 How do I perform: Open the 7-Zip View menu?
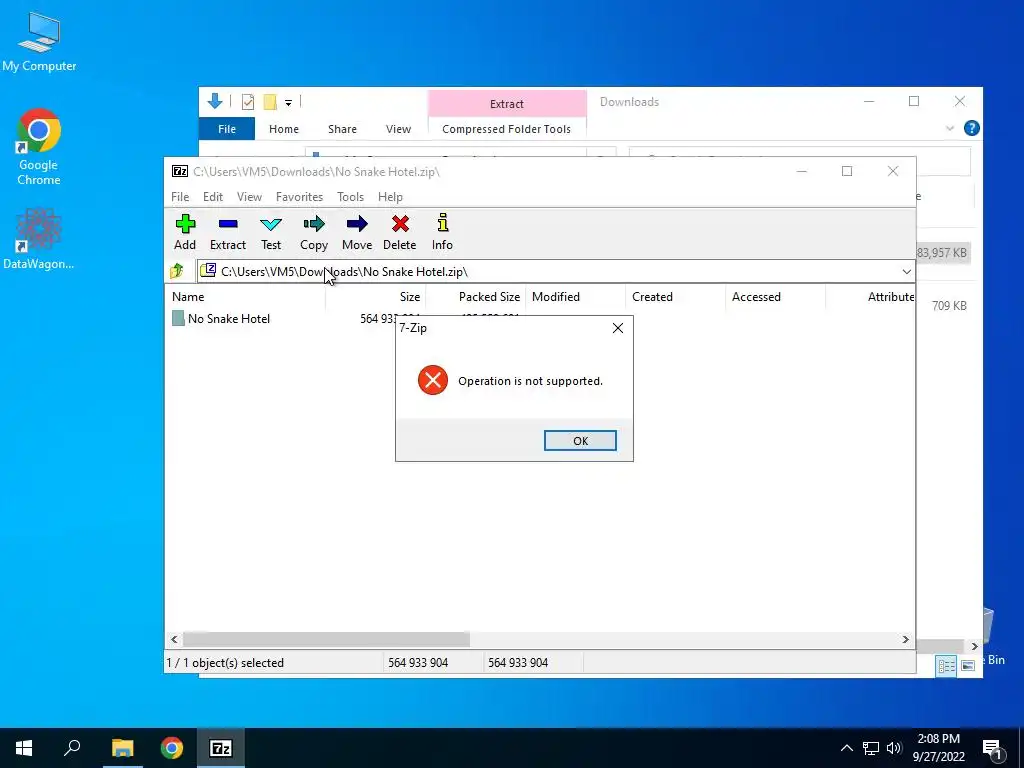point(249,197)
